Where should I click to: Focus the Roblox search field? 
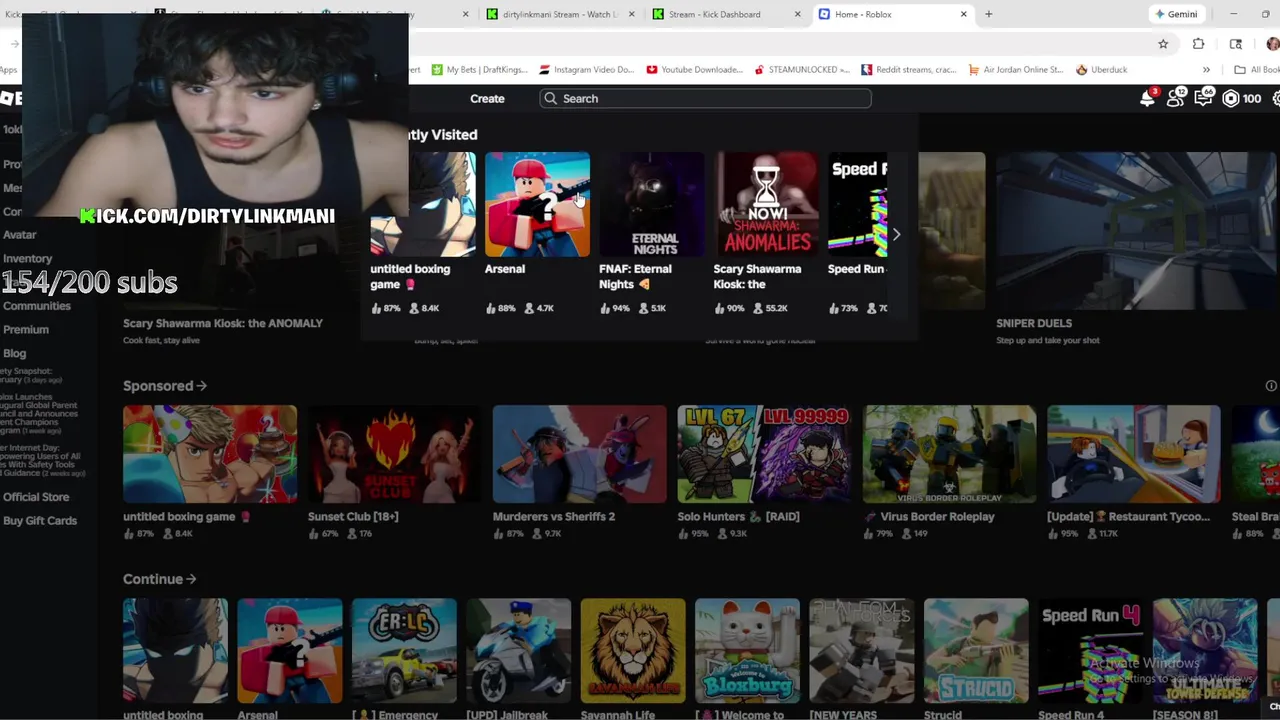(705, 98)
